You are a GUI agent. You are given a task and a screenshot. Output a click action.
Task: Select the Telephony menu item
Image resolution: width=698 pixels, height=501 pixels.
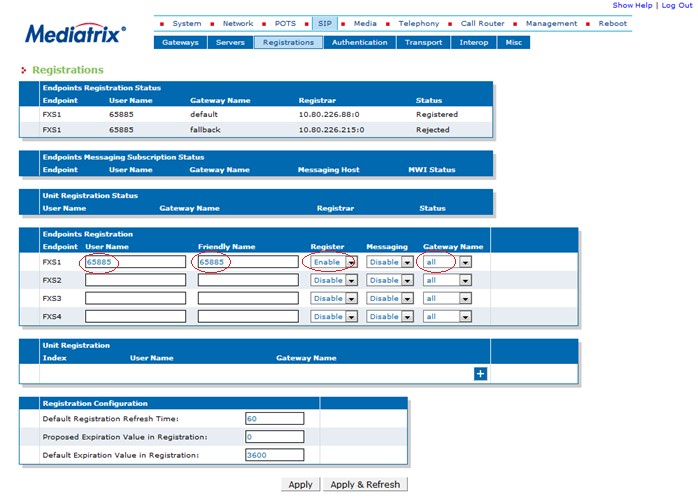(x=418, y=24)
